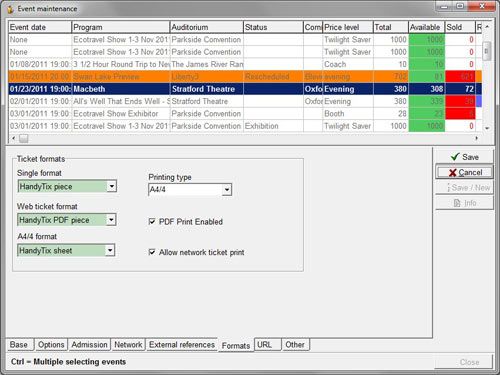Open the Web ticket format dropdown
This screenshot has height=375, width=500.
click(111, 220)
